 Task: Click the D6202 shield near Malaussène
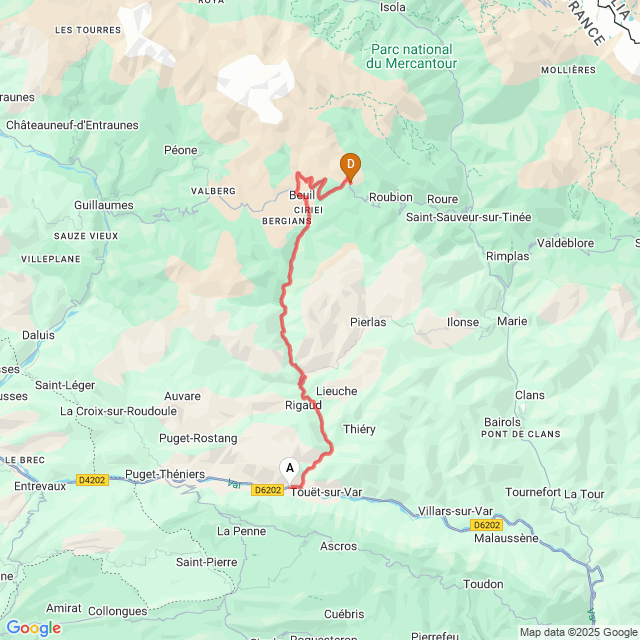486,525
